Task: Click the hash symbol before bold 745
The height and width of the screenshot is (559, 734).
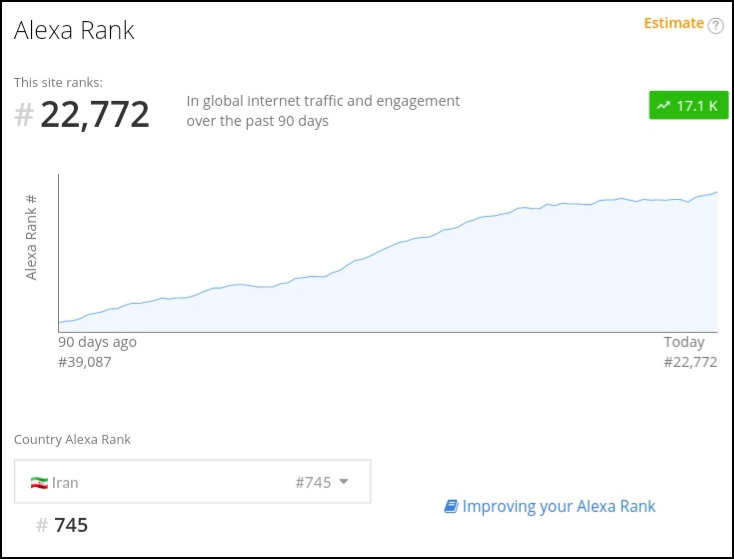Action: coord(42,525)
